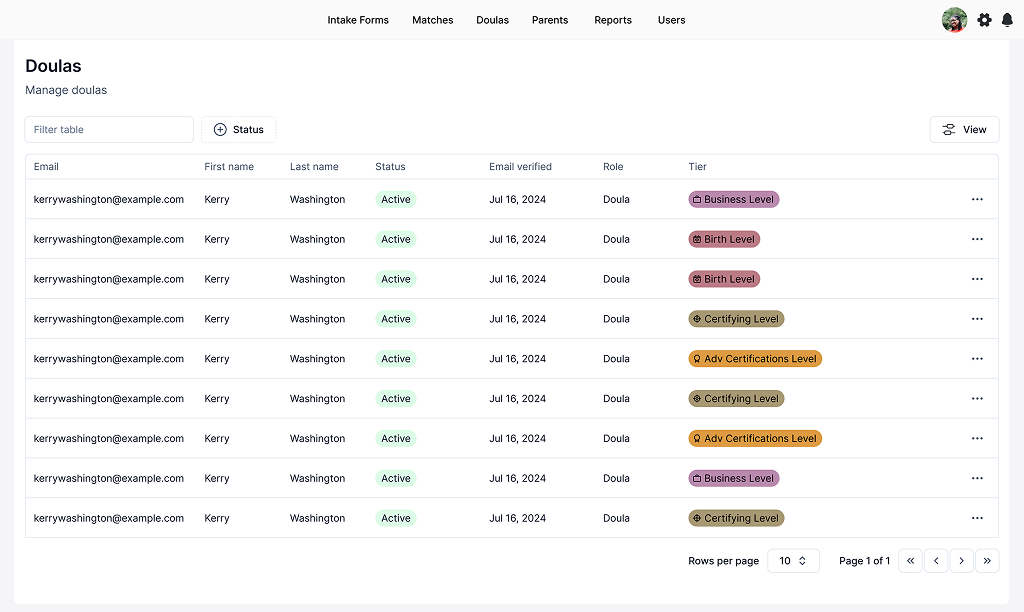Expand the Rows per page selector
This screenshot has width=1024, height=612.
793,561
